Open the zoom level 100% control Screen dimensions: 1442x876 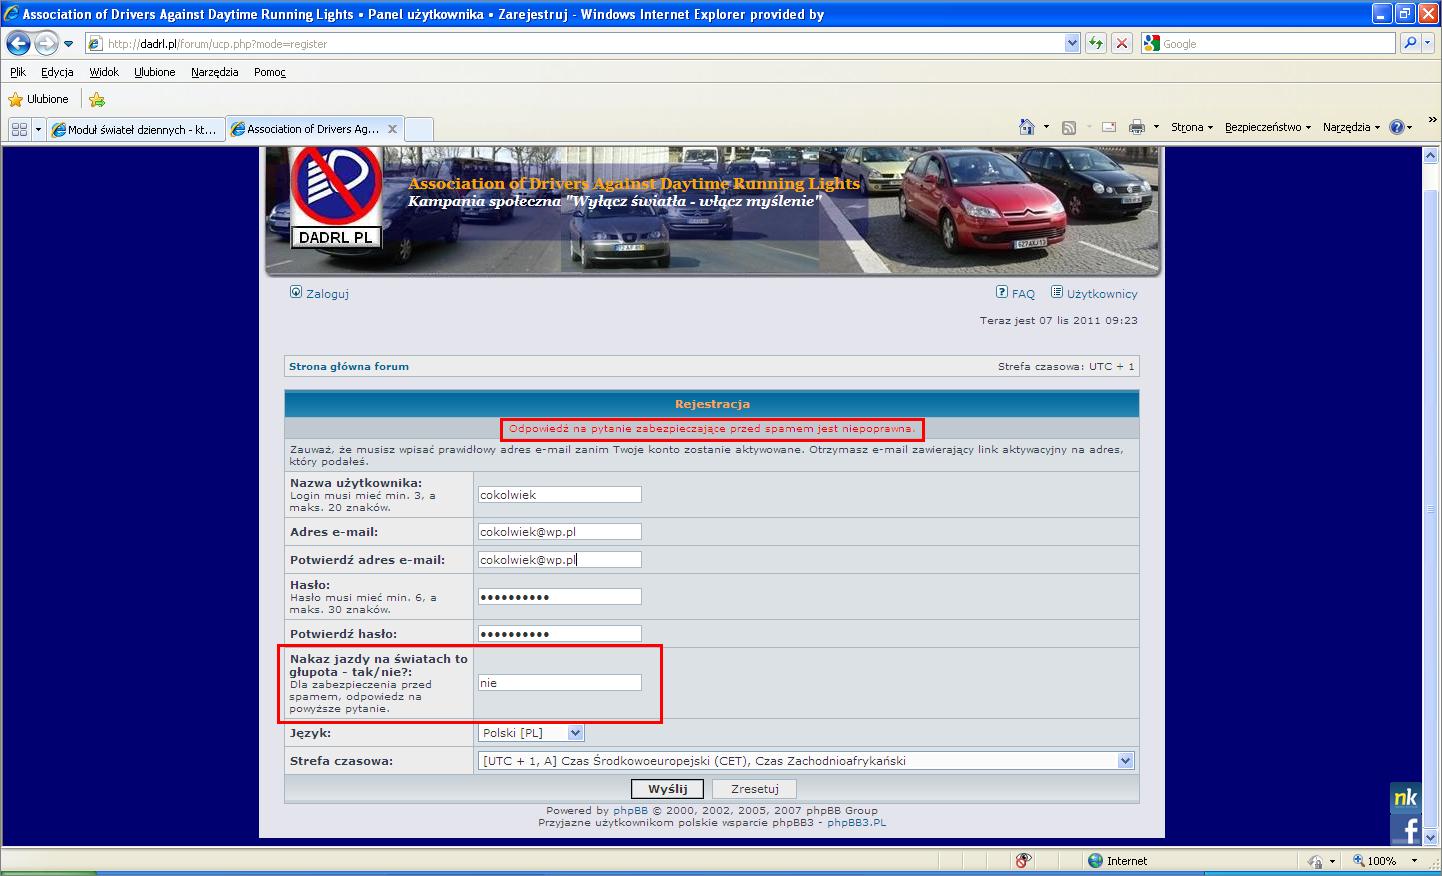click(x=1384, y=860)
